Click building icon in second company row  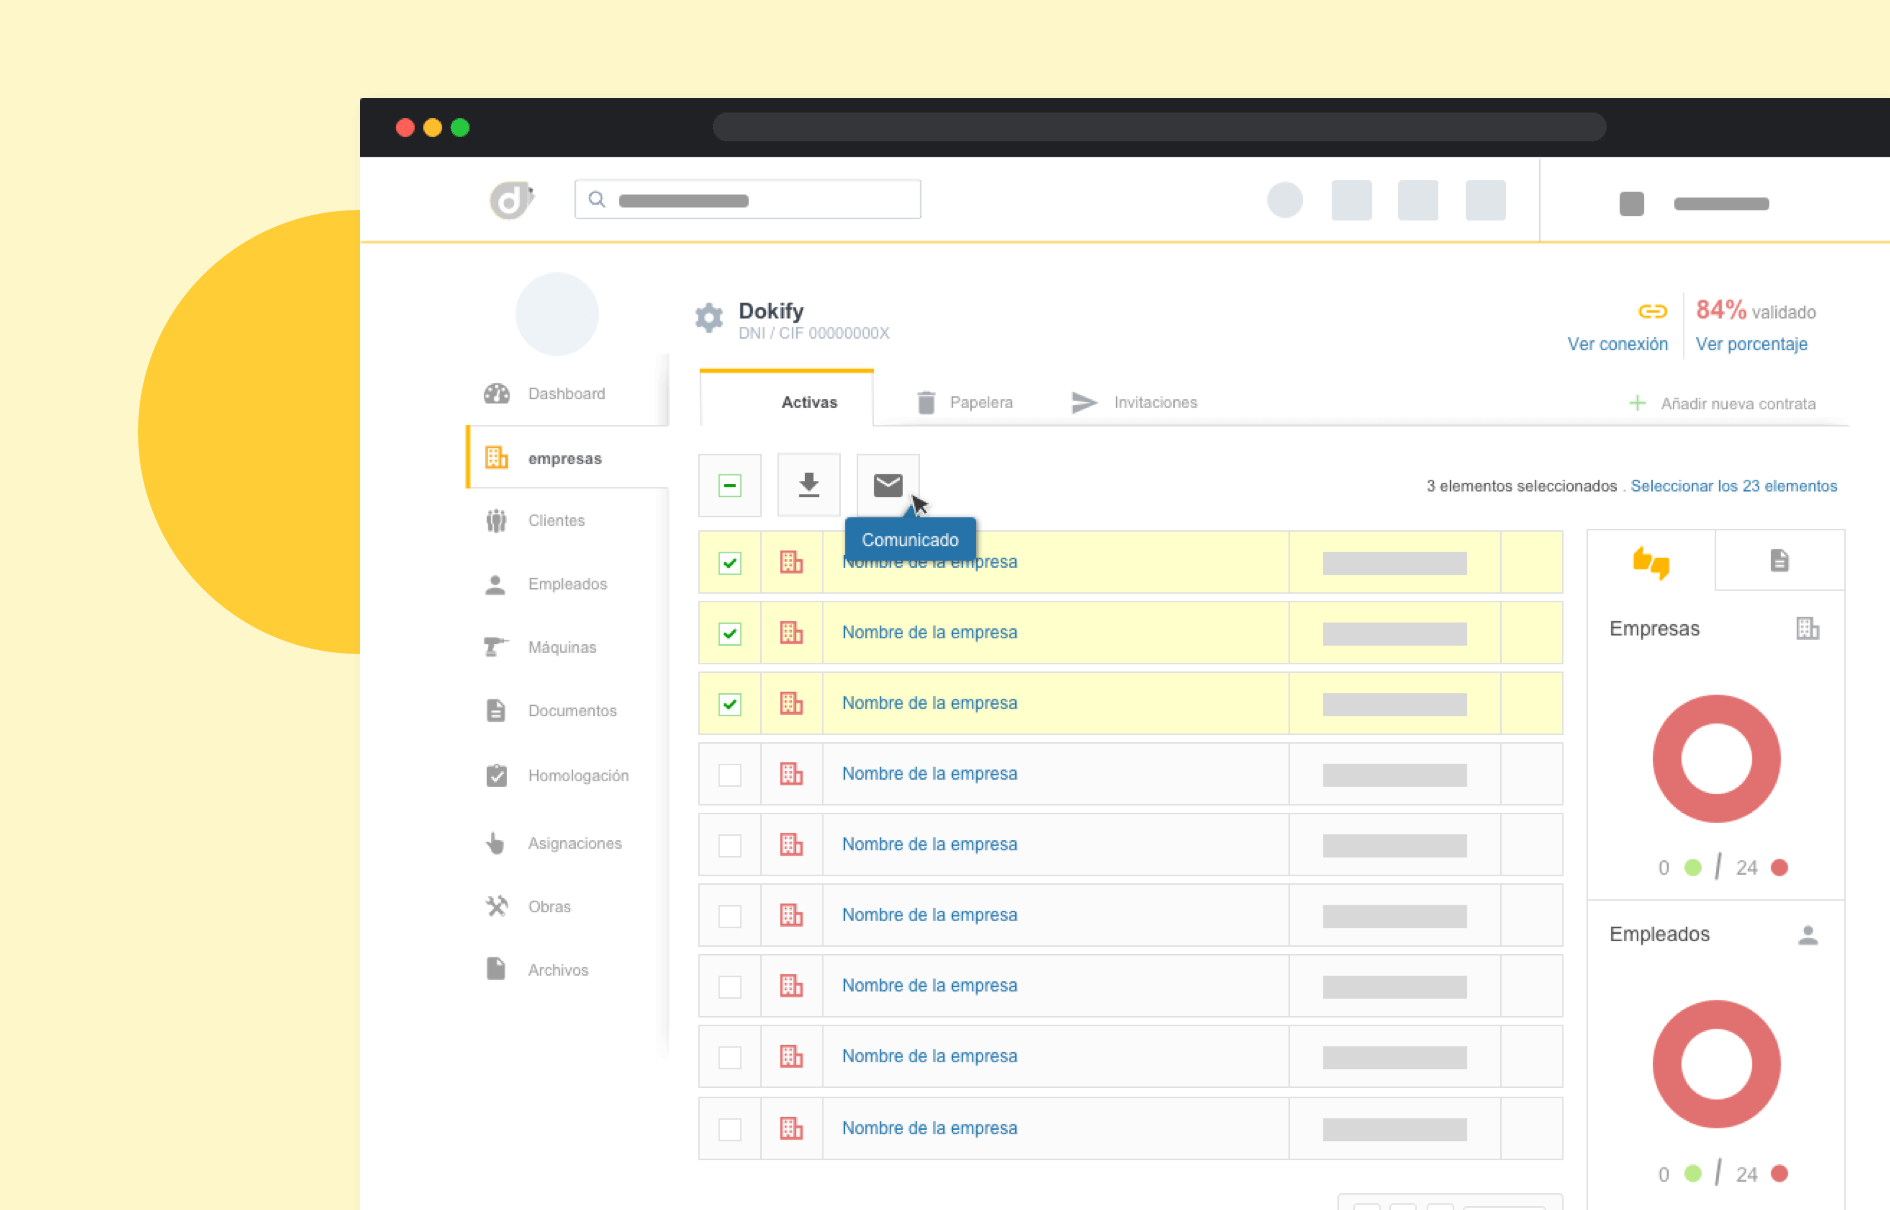791,633
